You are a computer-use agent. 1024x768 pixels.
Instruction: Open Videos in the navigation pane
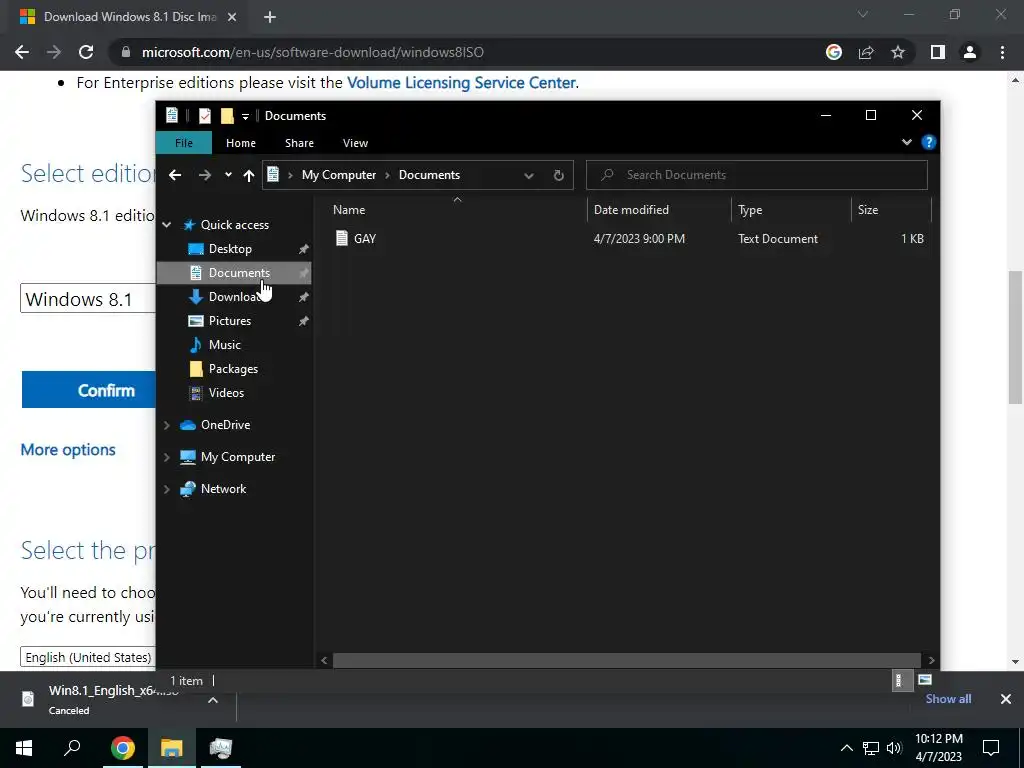(x=226, y=392)
